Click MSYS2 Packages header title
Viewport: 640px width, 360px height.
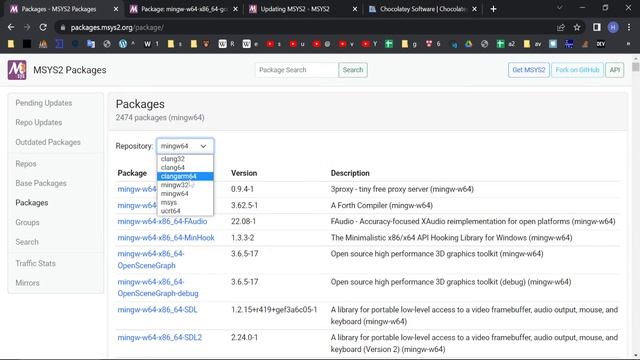pos(70,70)
